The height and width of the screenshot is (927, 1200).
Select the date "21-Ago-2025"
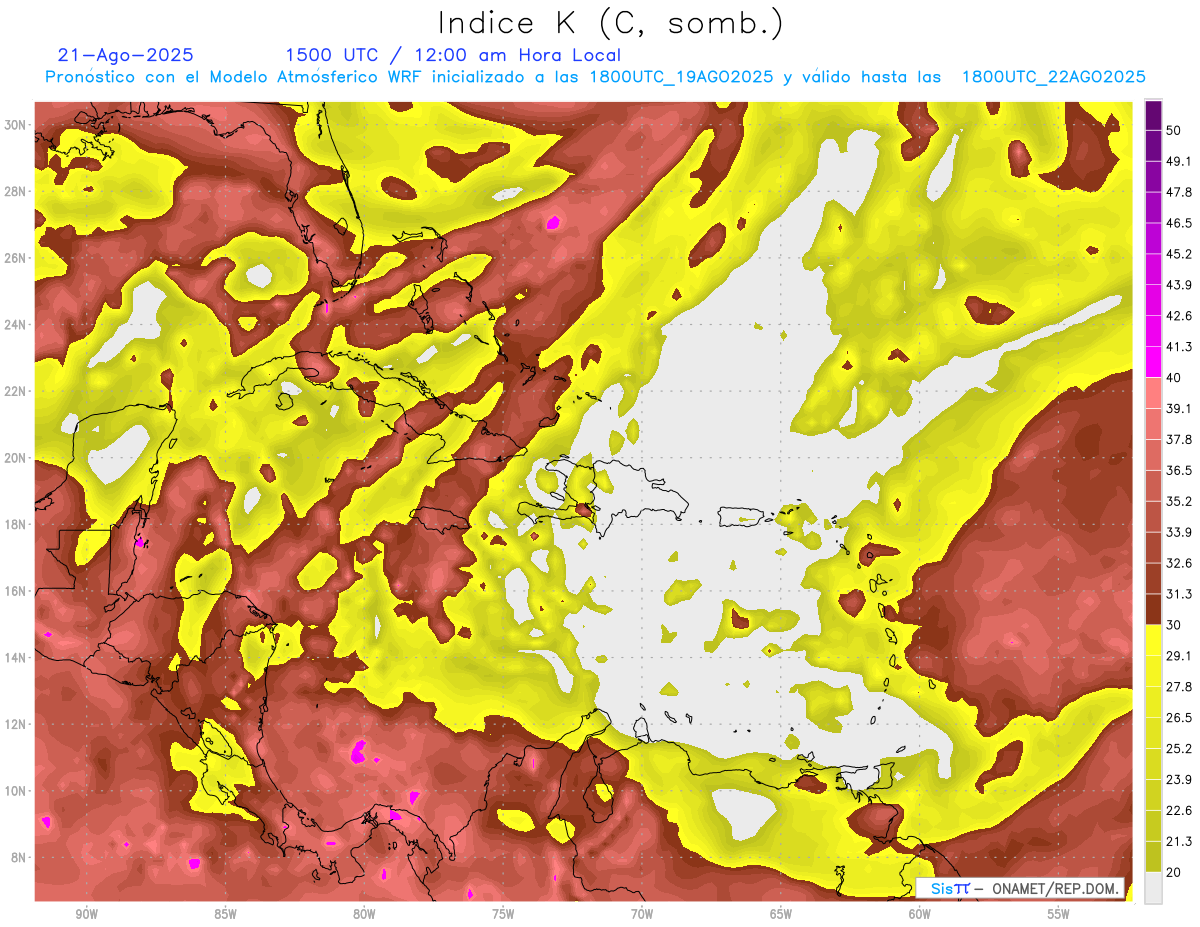126,55
